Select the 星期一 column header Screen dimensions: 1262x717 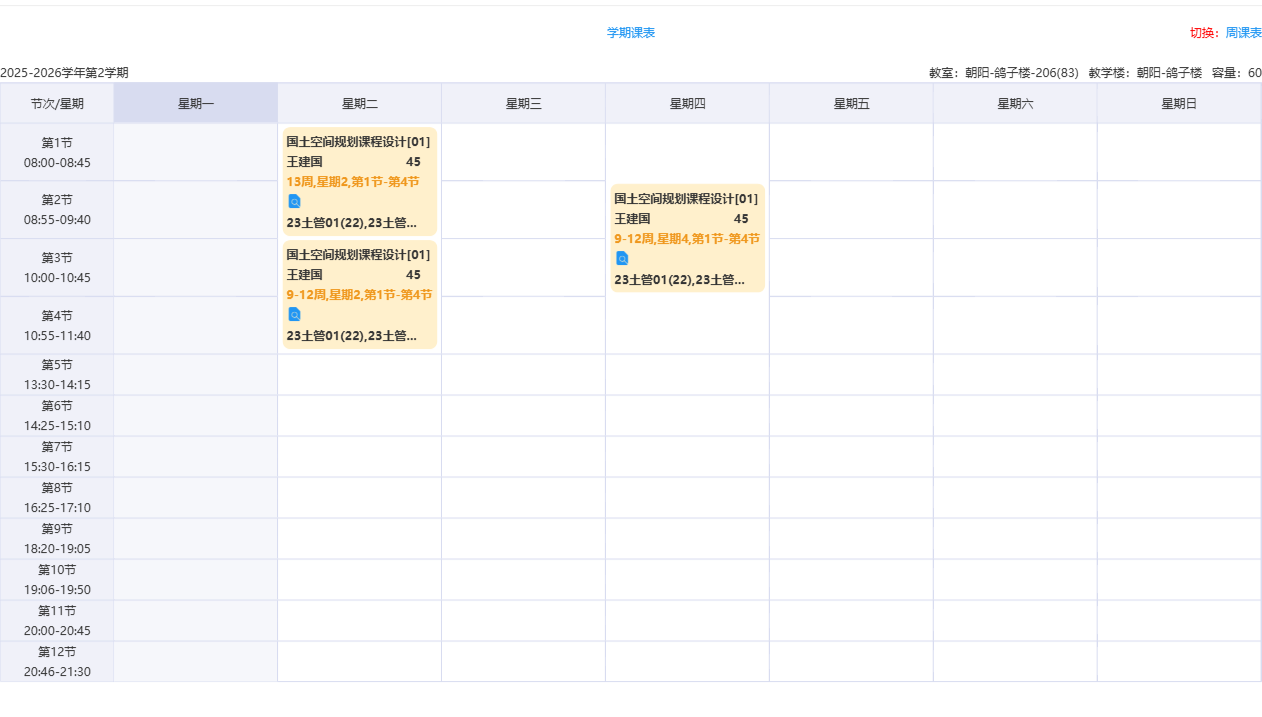click(x=196, y=104)
